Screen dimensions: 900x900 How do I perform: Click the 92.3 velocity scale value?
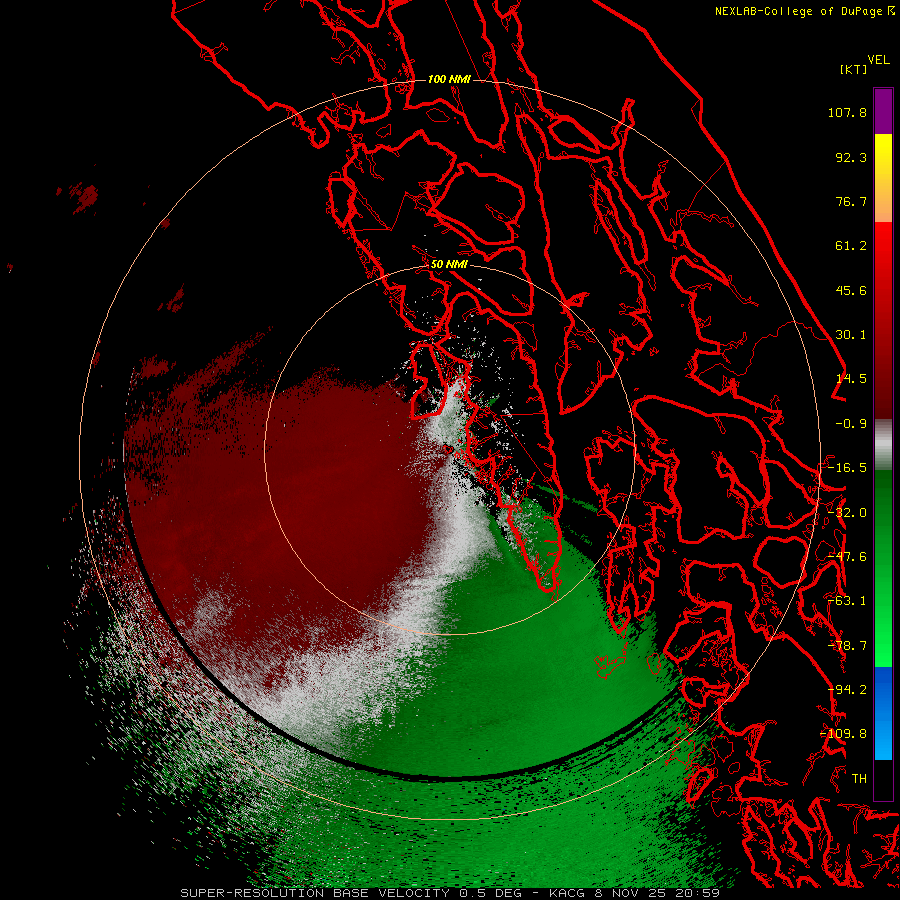(x=851, y=157)
